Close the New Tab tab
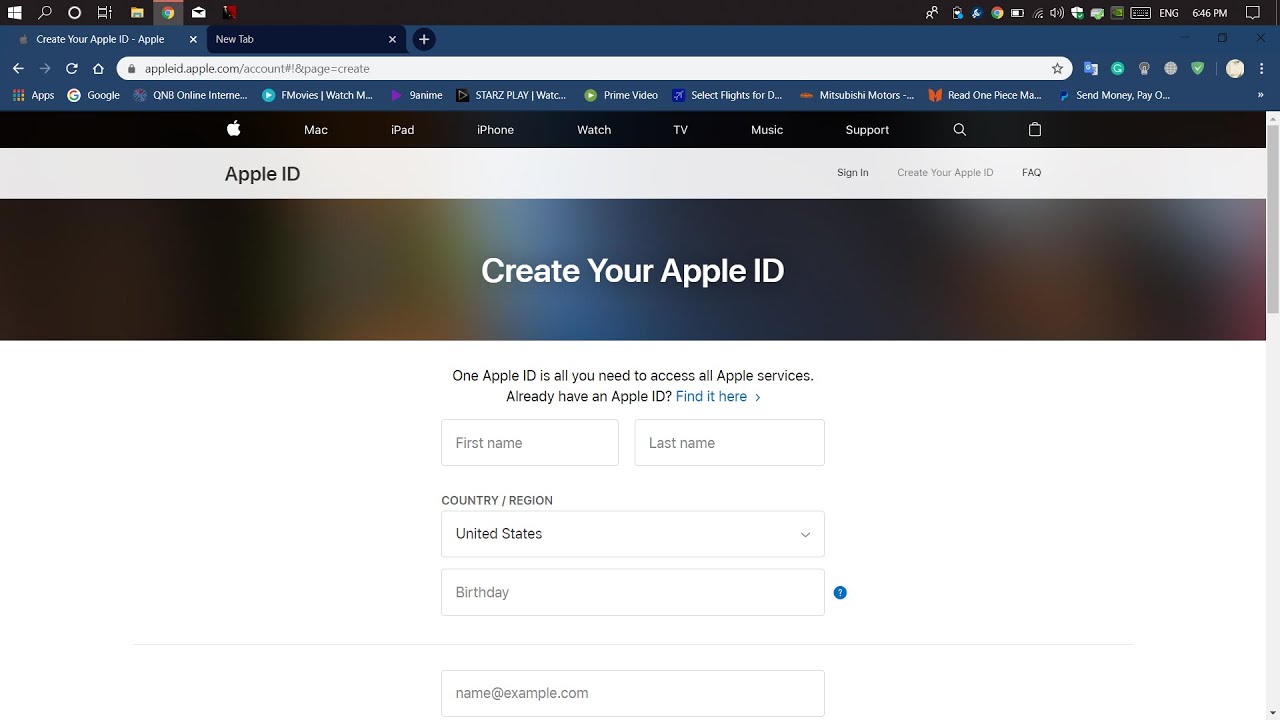Viewport: 1280px width, 720px height. pos(392,39)
